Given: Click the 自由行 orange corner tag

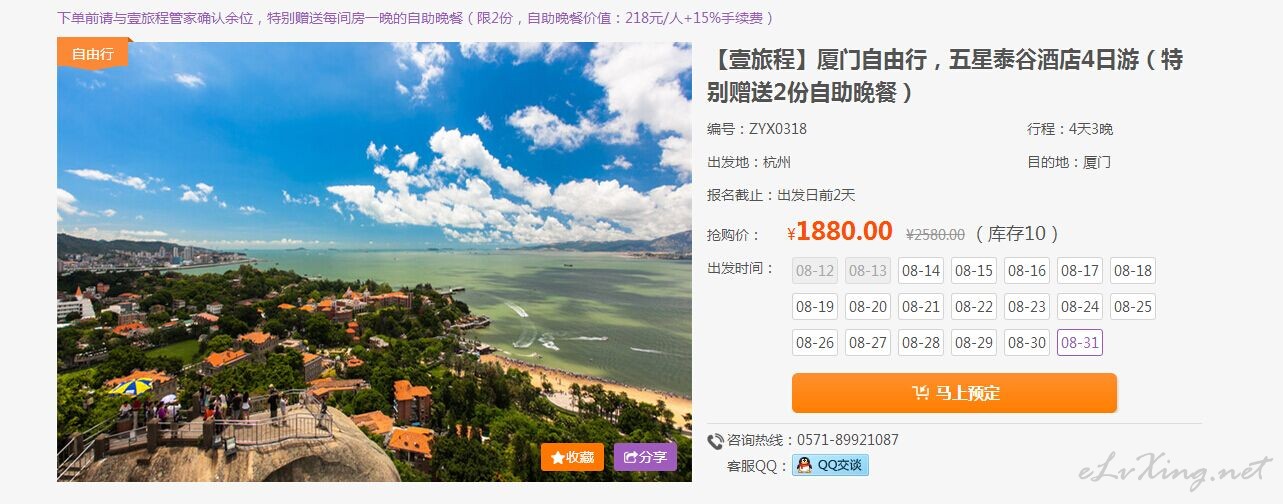Looking at the screenshot, I should (93, 53).
